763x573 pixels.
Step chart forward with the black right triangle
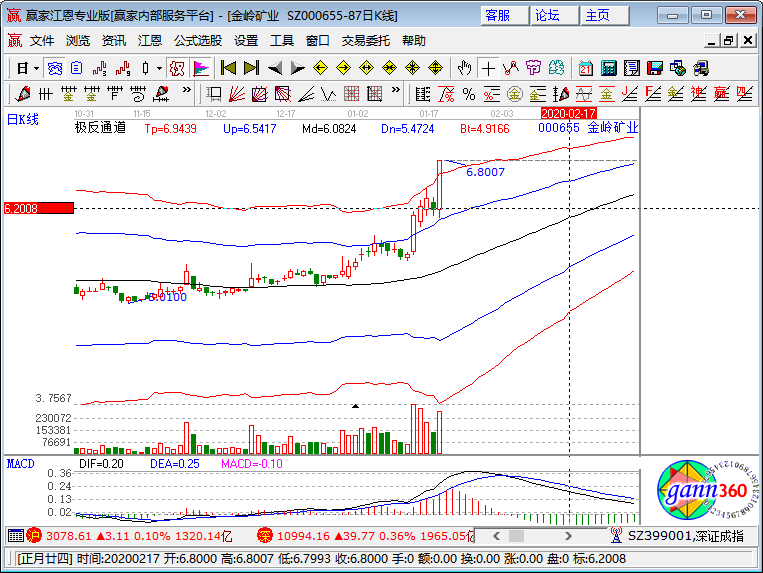(297, 68)
